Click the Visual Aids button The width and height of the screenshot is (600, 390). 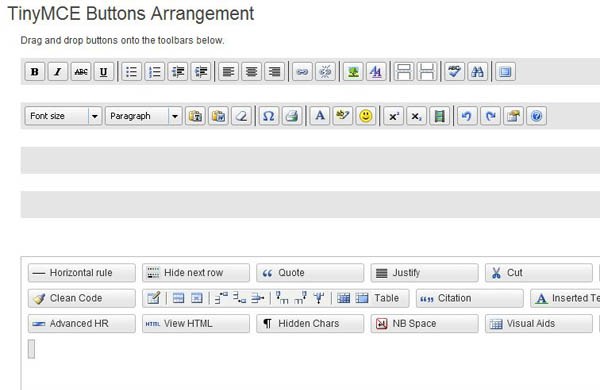539,324
